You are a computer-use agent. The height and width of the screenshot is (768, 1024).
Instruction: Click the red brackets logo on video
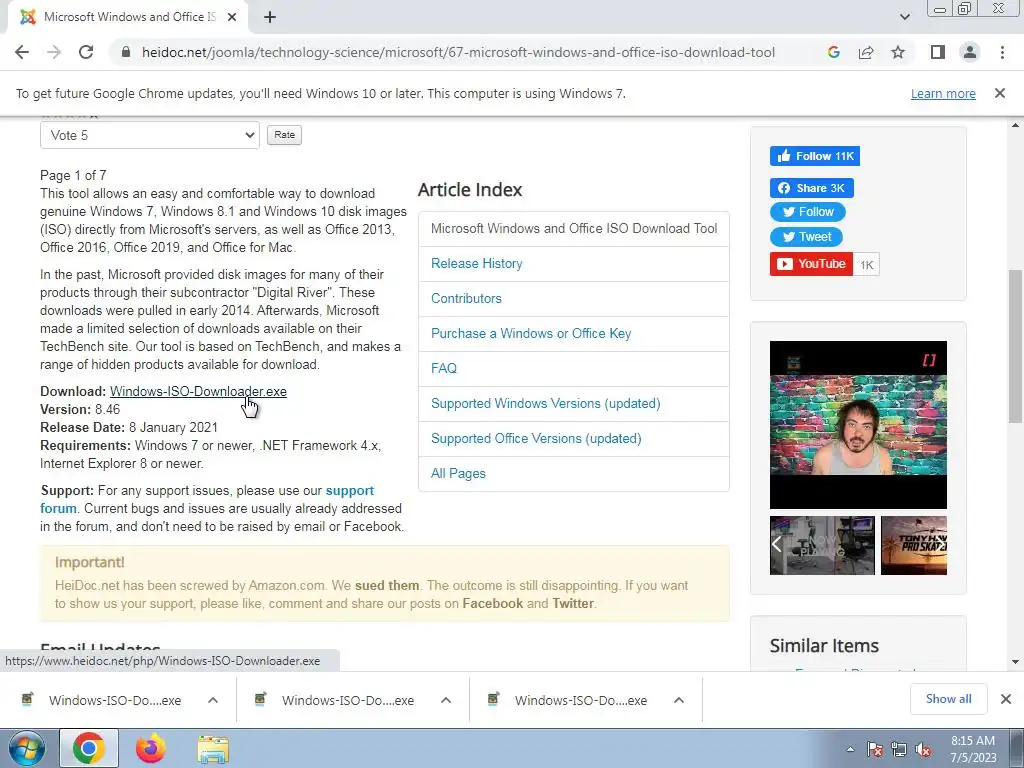(929, 360)
